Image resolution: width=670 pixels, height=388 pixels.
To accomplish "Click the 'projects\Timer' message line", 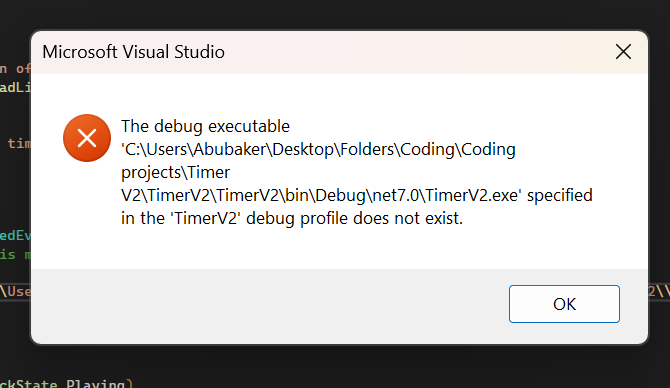I will click(176, 173).
